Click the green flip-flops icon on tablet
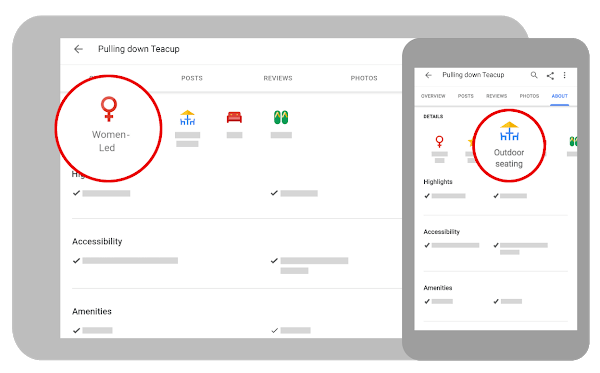The width and height of the screenshot is (600, 373). coord(281,117)
